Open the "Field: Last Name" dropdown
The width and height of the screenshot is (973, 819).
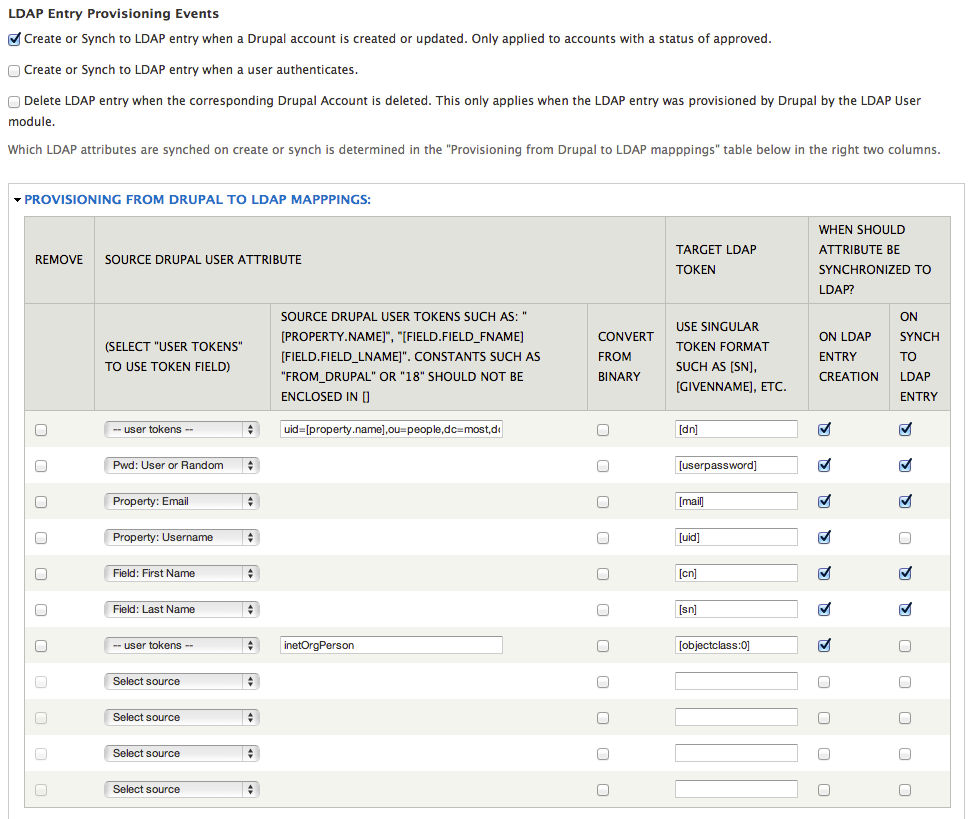[181, 609]
